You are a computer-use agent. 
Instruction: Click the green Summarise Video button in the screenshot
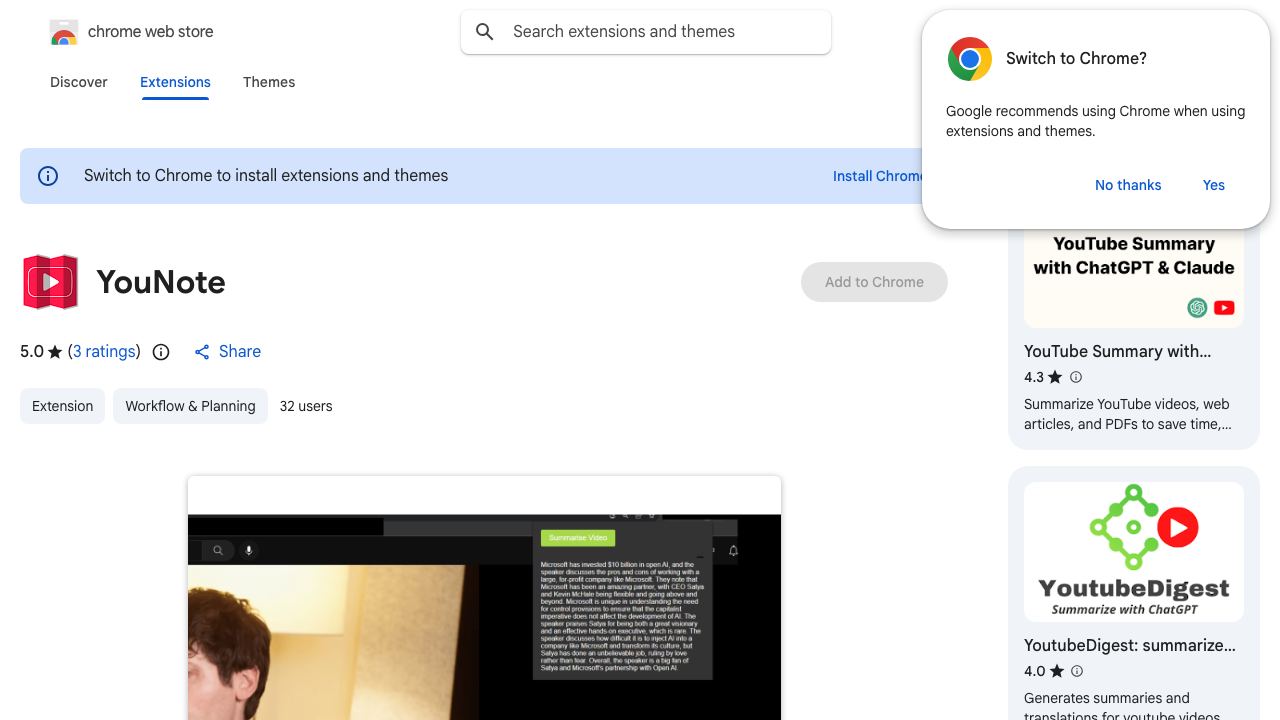(x=578, y=538)
